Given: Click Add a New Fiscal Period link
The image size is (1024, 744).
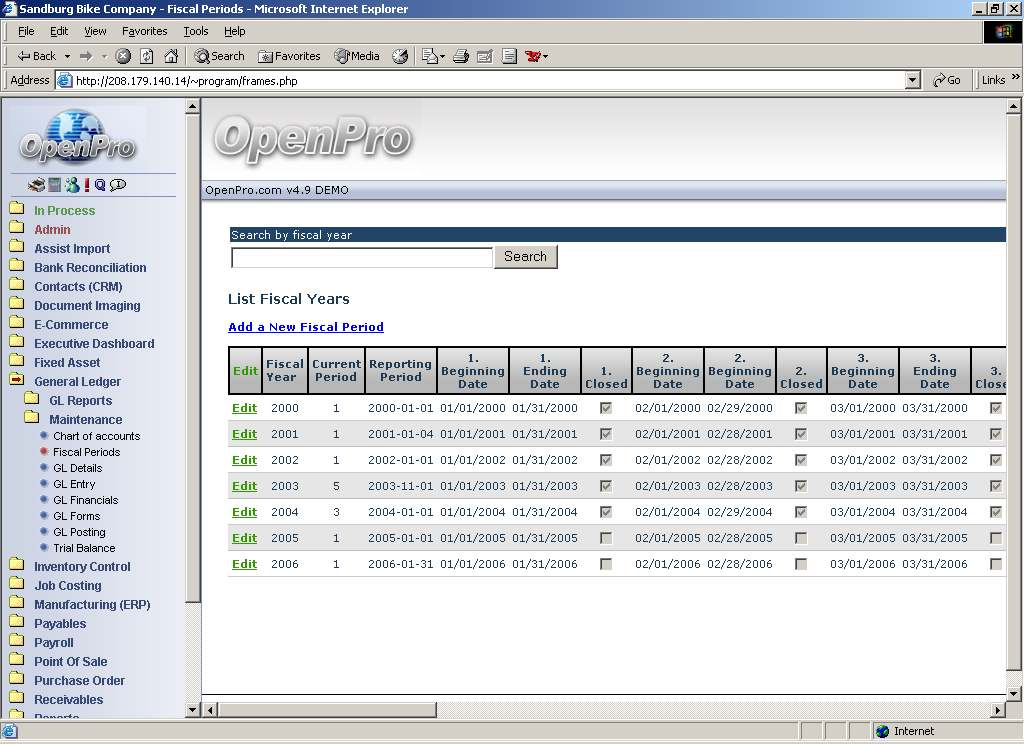Looking at the screenshot, I should click(x=306, y=327).
